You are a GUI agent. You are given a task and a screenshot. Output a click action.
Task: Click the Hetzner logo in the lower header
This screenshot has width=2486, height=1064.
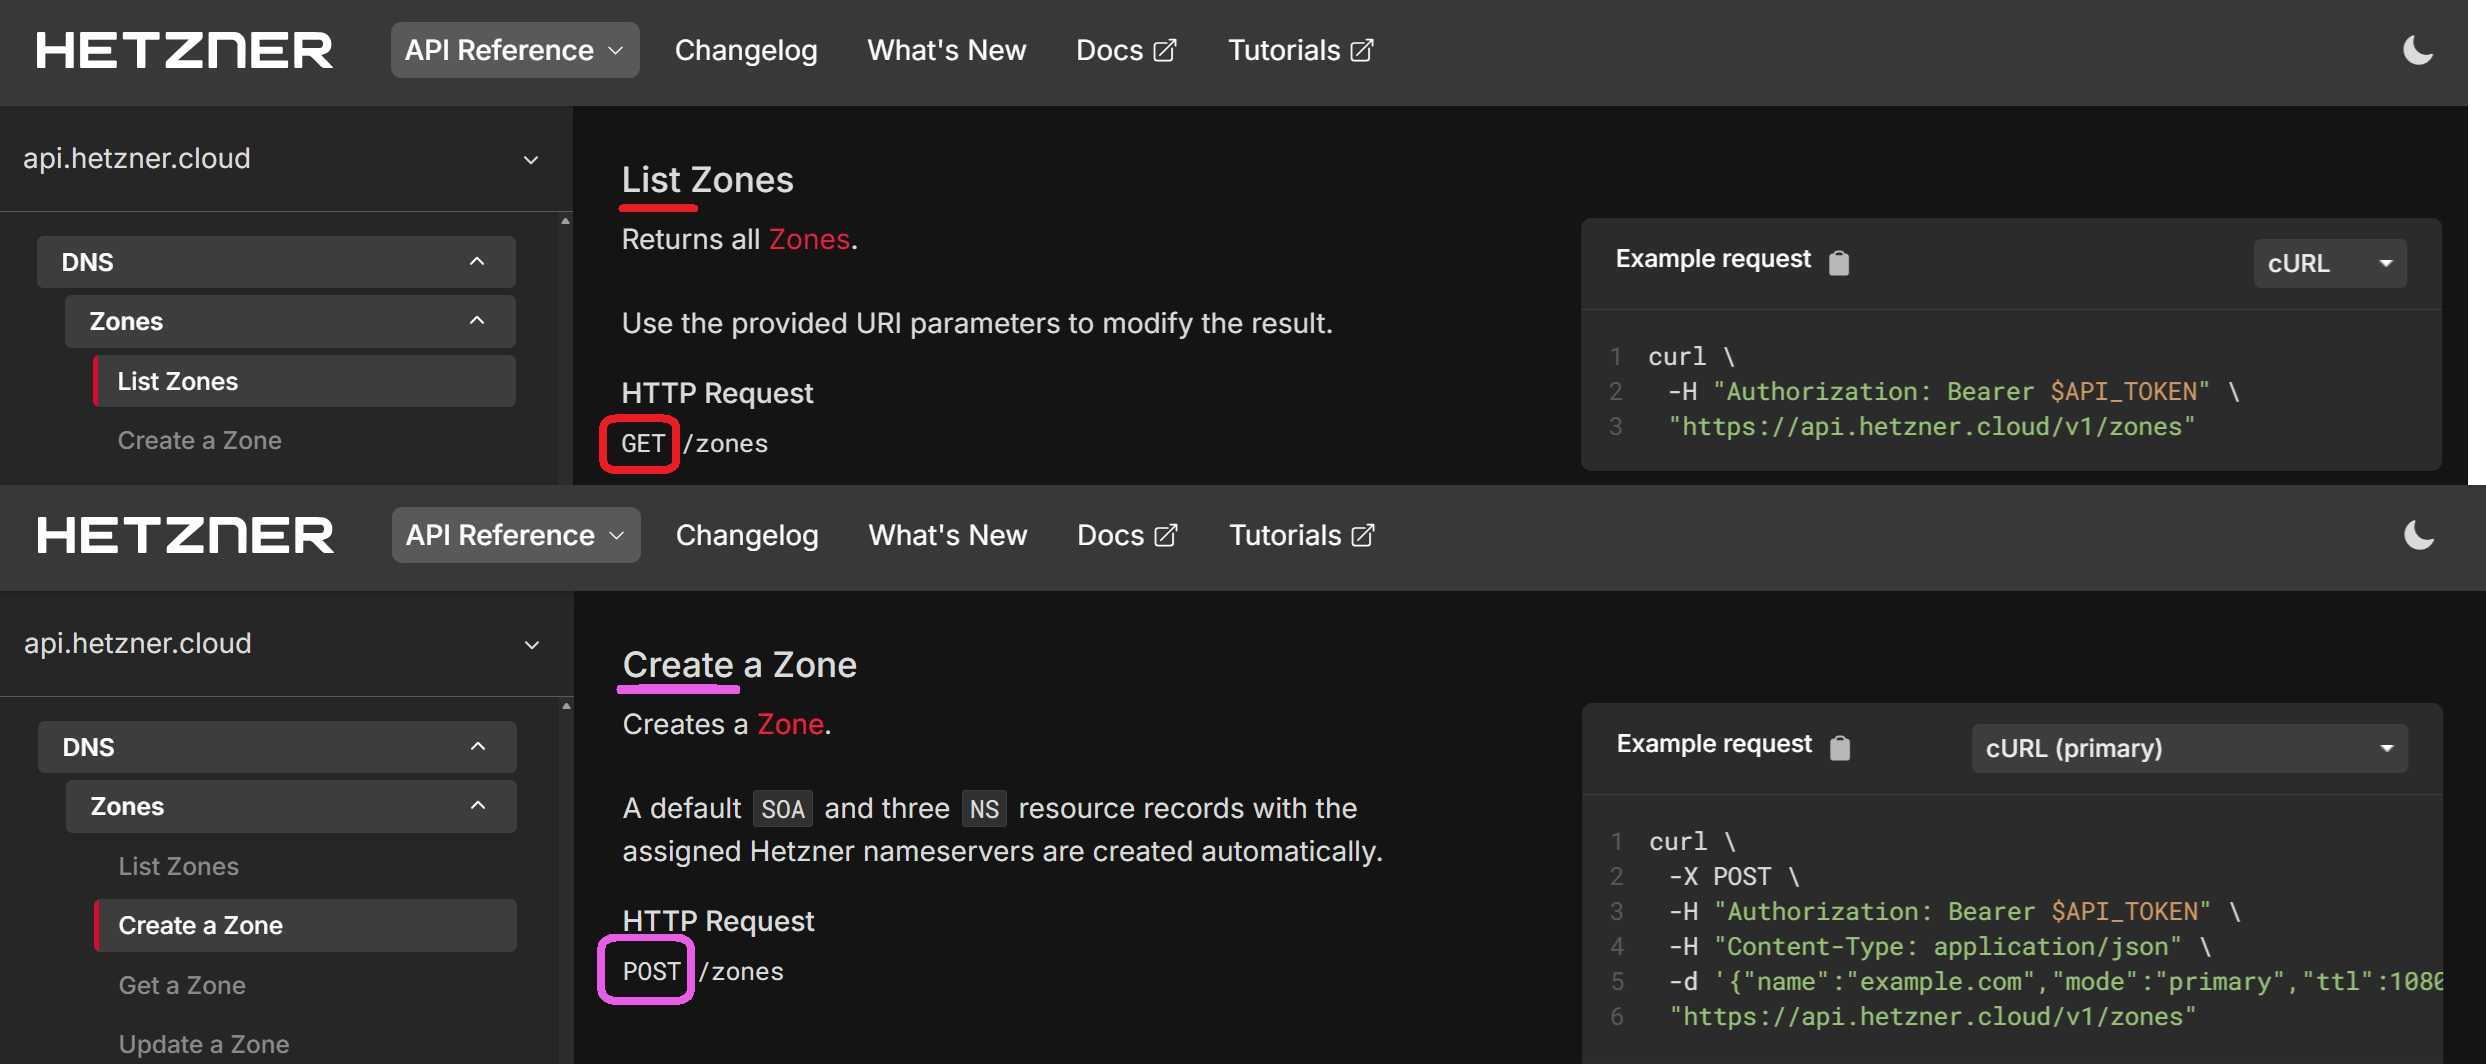(x=185, y=535)
